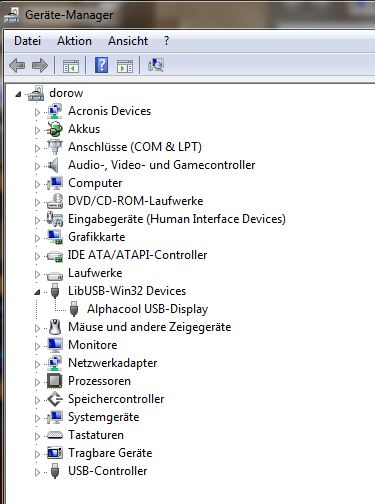Click the Forward arrow toolbar button
Viewport: 375px width, 504px height.
(x=40, y=65)
